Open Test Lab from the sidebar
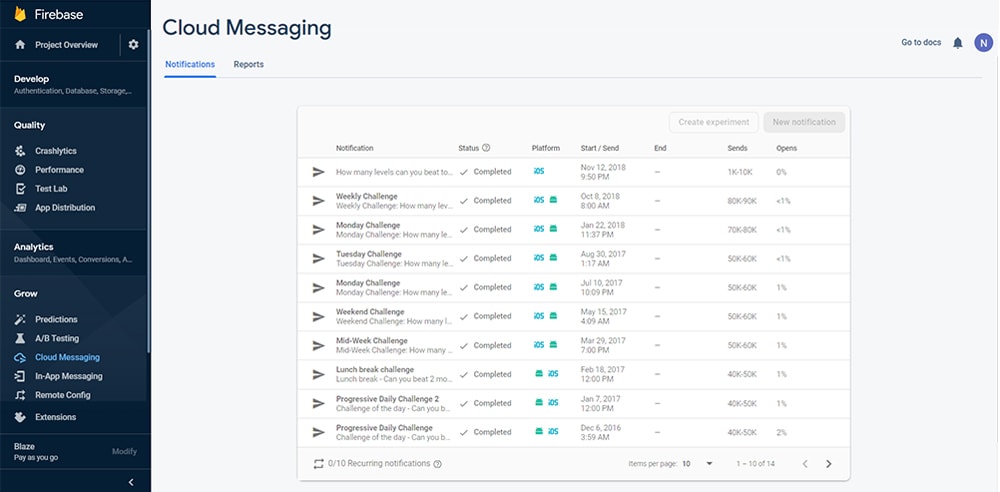 point(51,189)
